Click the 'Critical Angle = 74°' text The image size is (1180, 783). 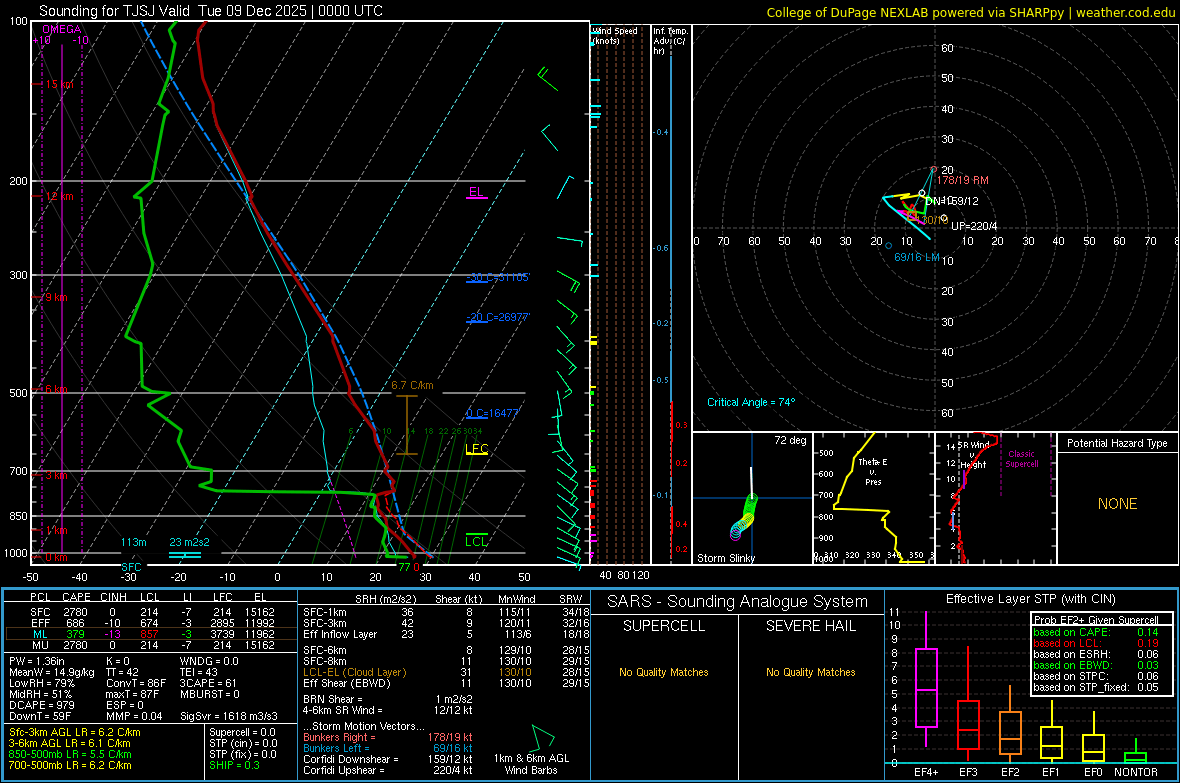point(751,402)
